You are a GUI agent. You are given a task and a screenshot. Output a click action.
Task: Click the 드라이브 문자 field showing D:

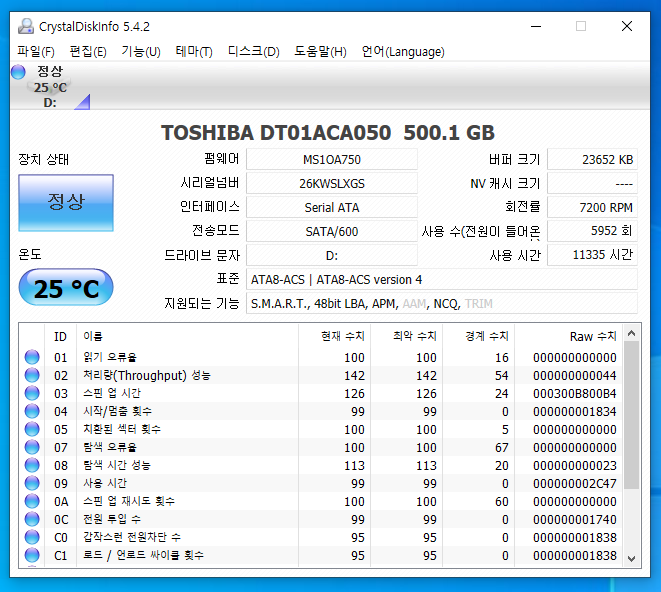pyautogui.click(x=332, y=256)
